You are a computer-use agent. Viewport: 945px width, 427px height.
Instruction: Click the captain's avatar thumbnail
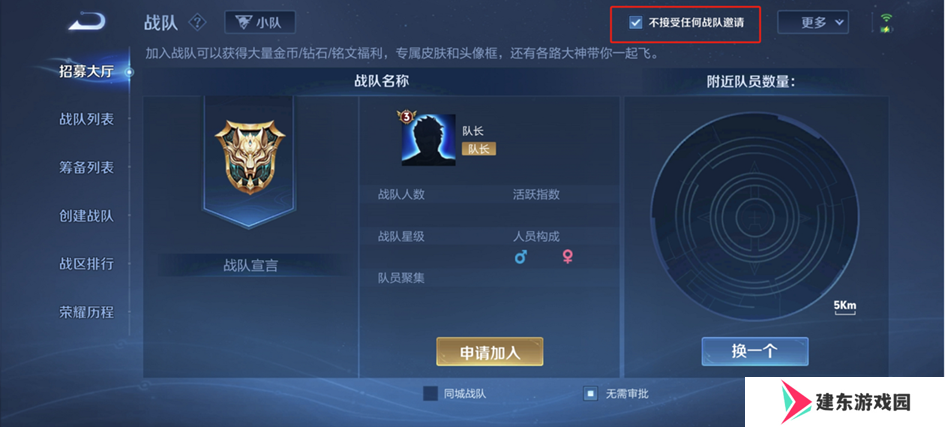click(429, 139)
